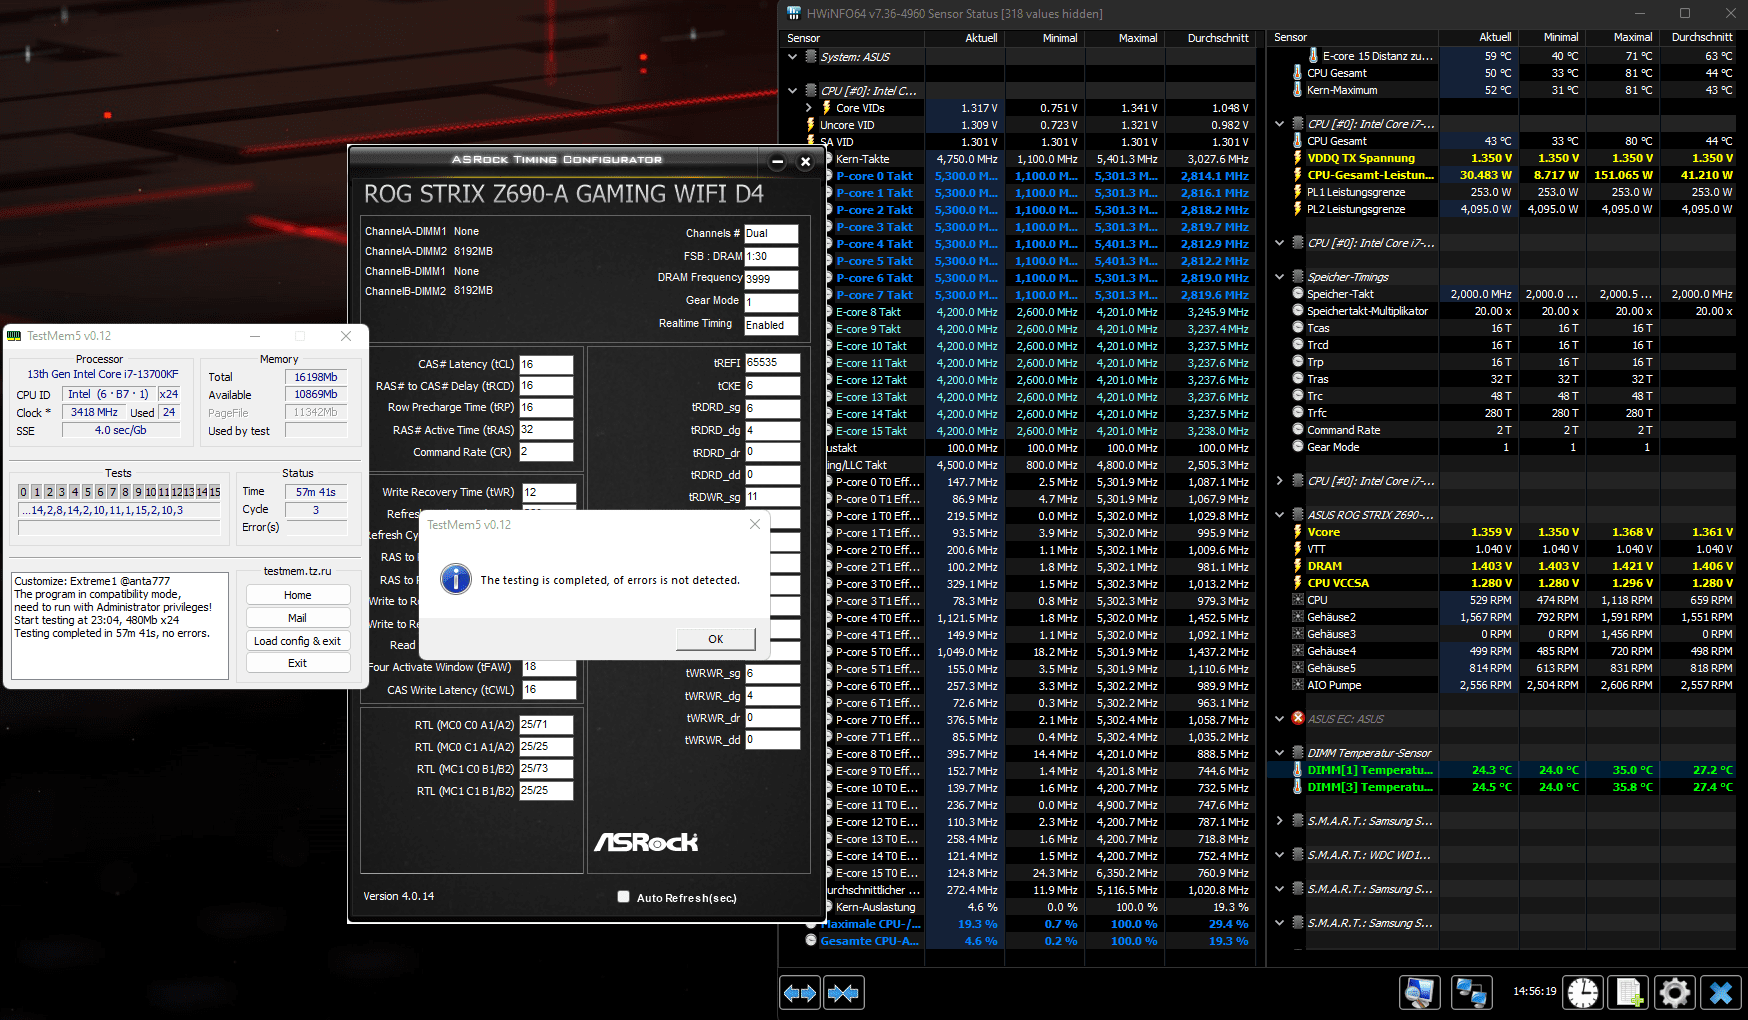
Task: Expand the Core VIDs subgroup
Action: pyautogui.click(x=809, y=108)
